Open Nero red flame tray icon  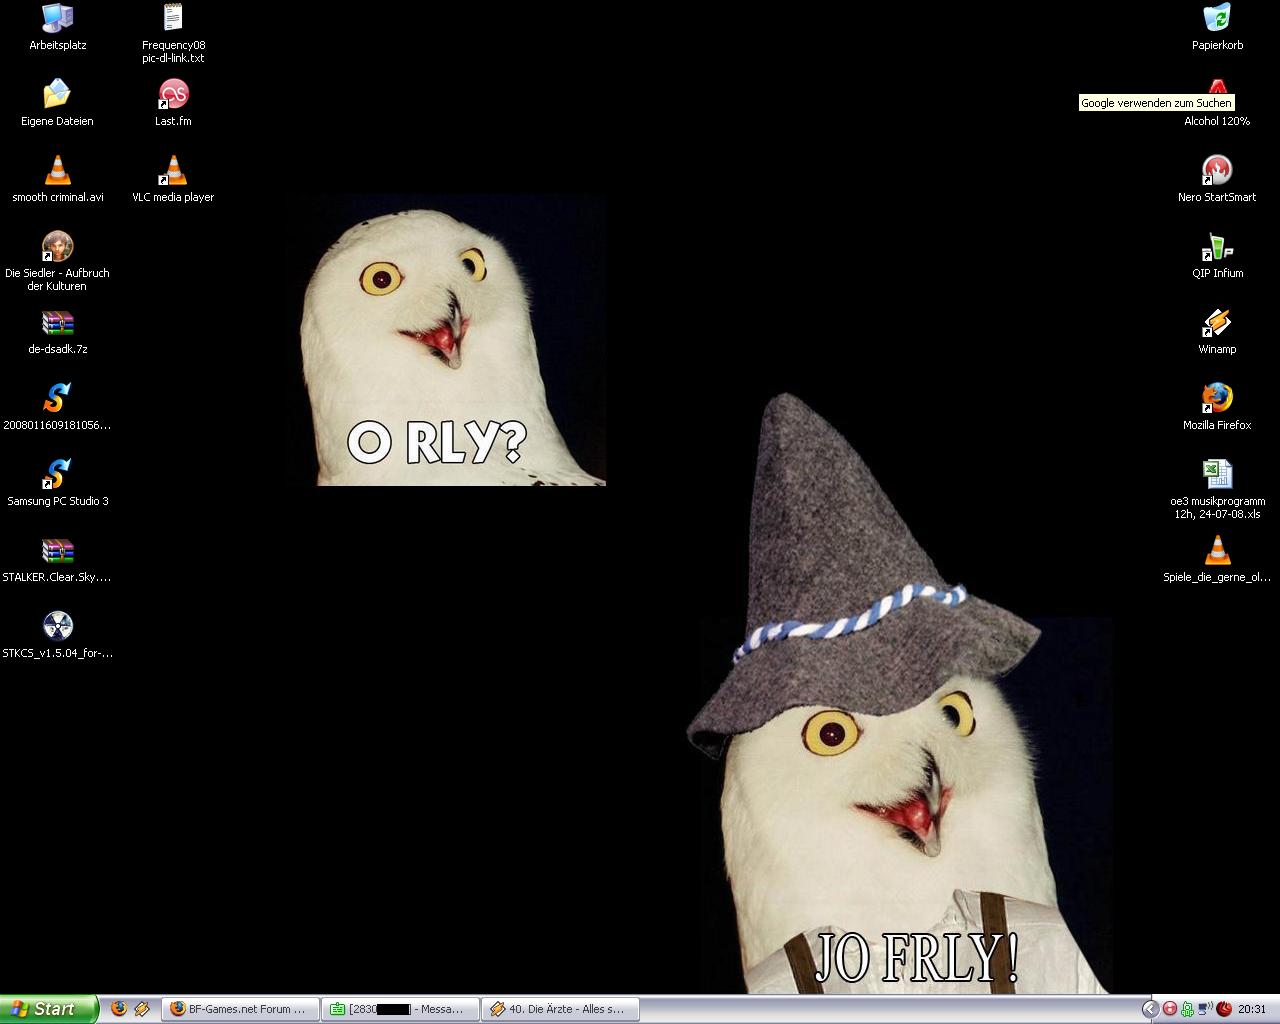point(1224,1009)
